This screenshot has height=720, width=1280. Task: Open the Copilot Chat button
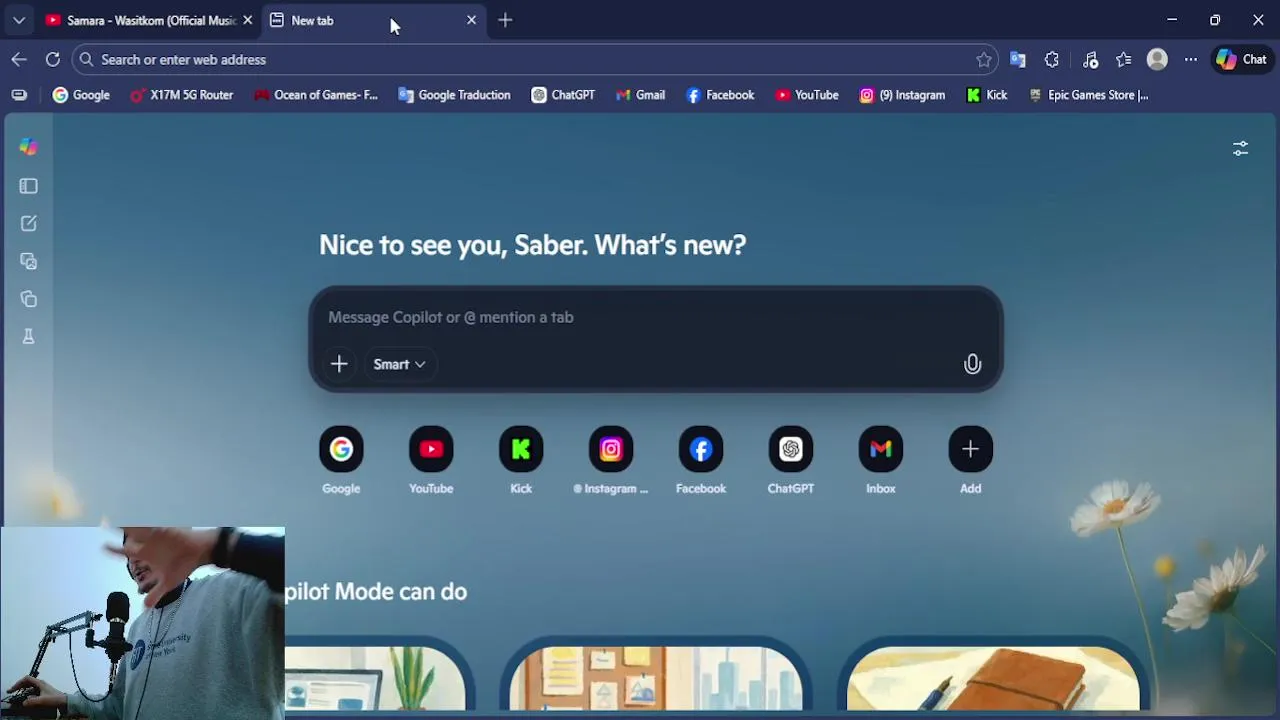point(1242,60)
